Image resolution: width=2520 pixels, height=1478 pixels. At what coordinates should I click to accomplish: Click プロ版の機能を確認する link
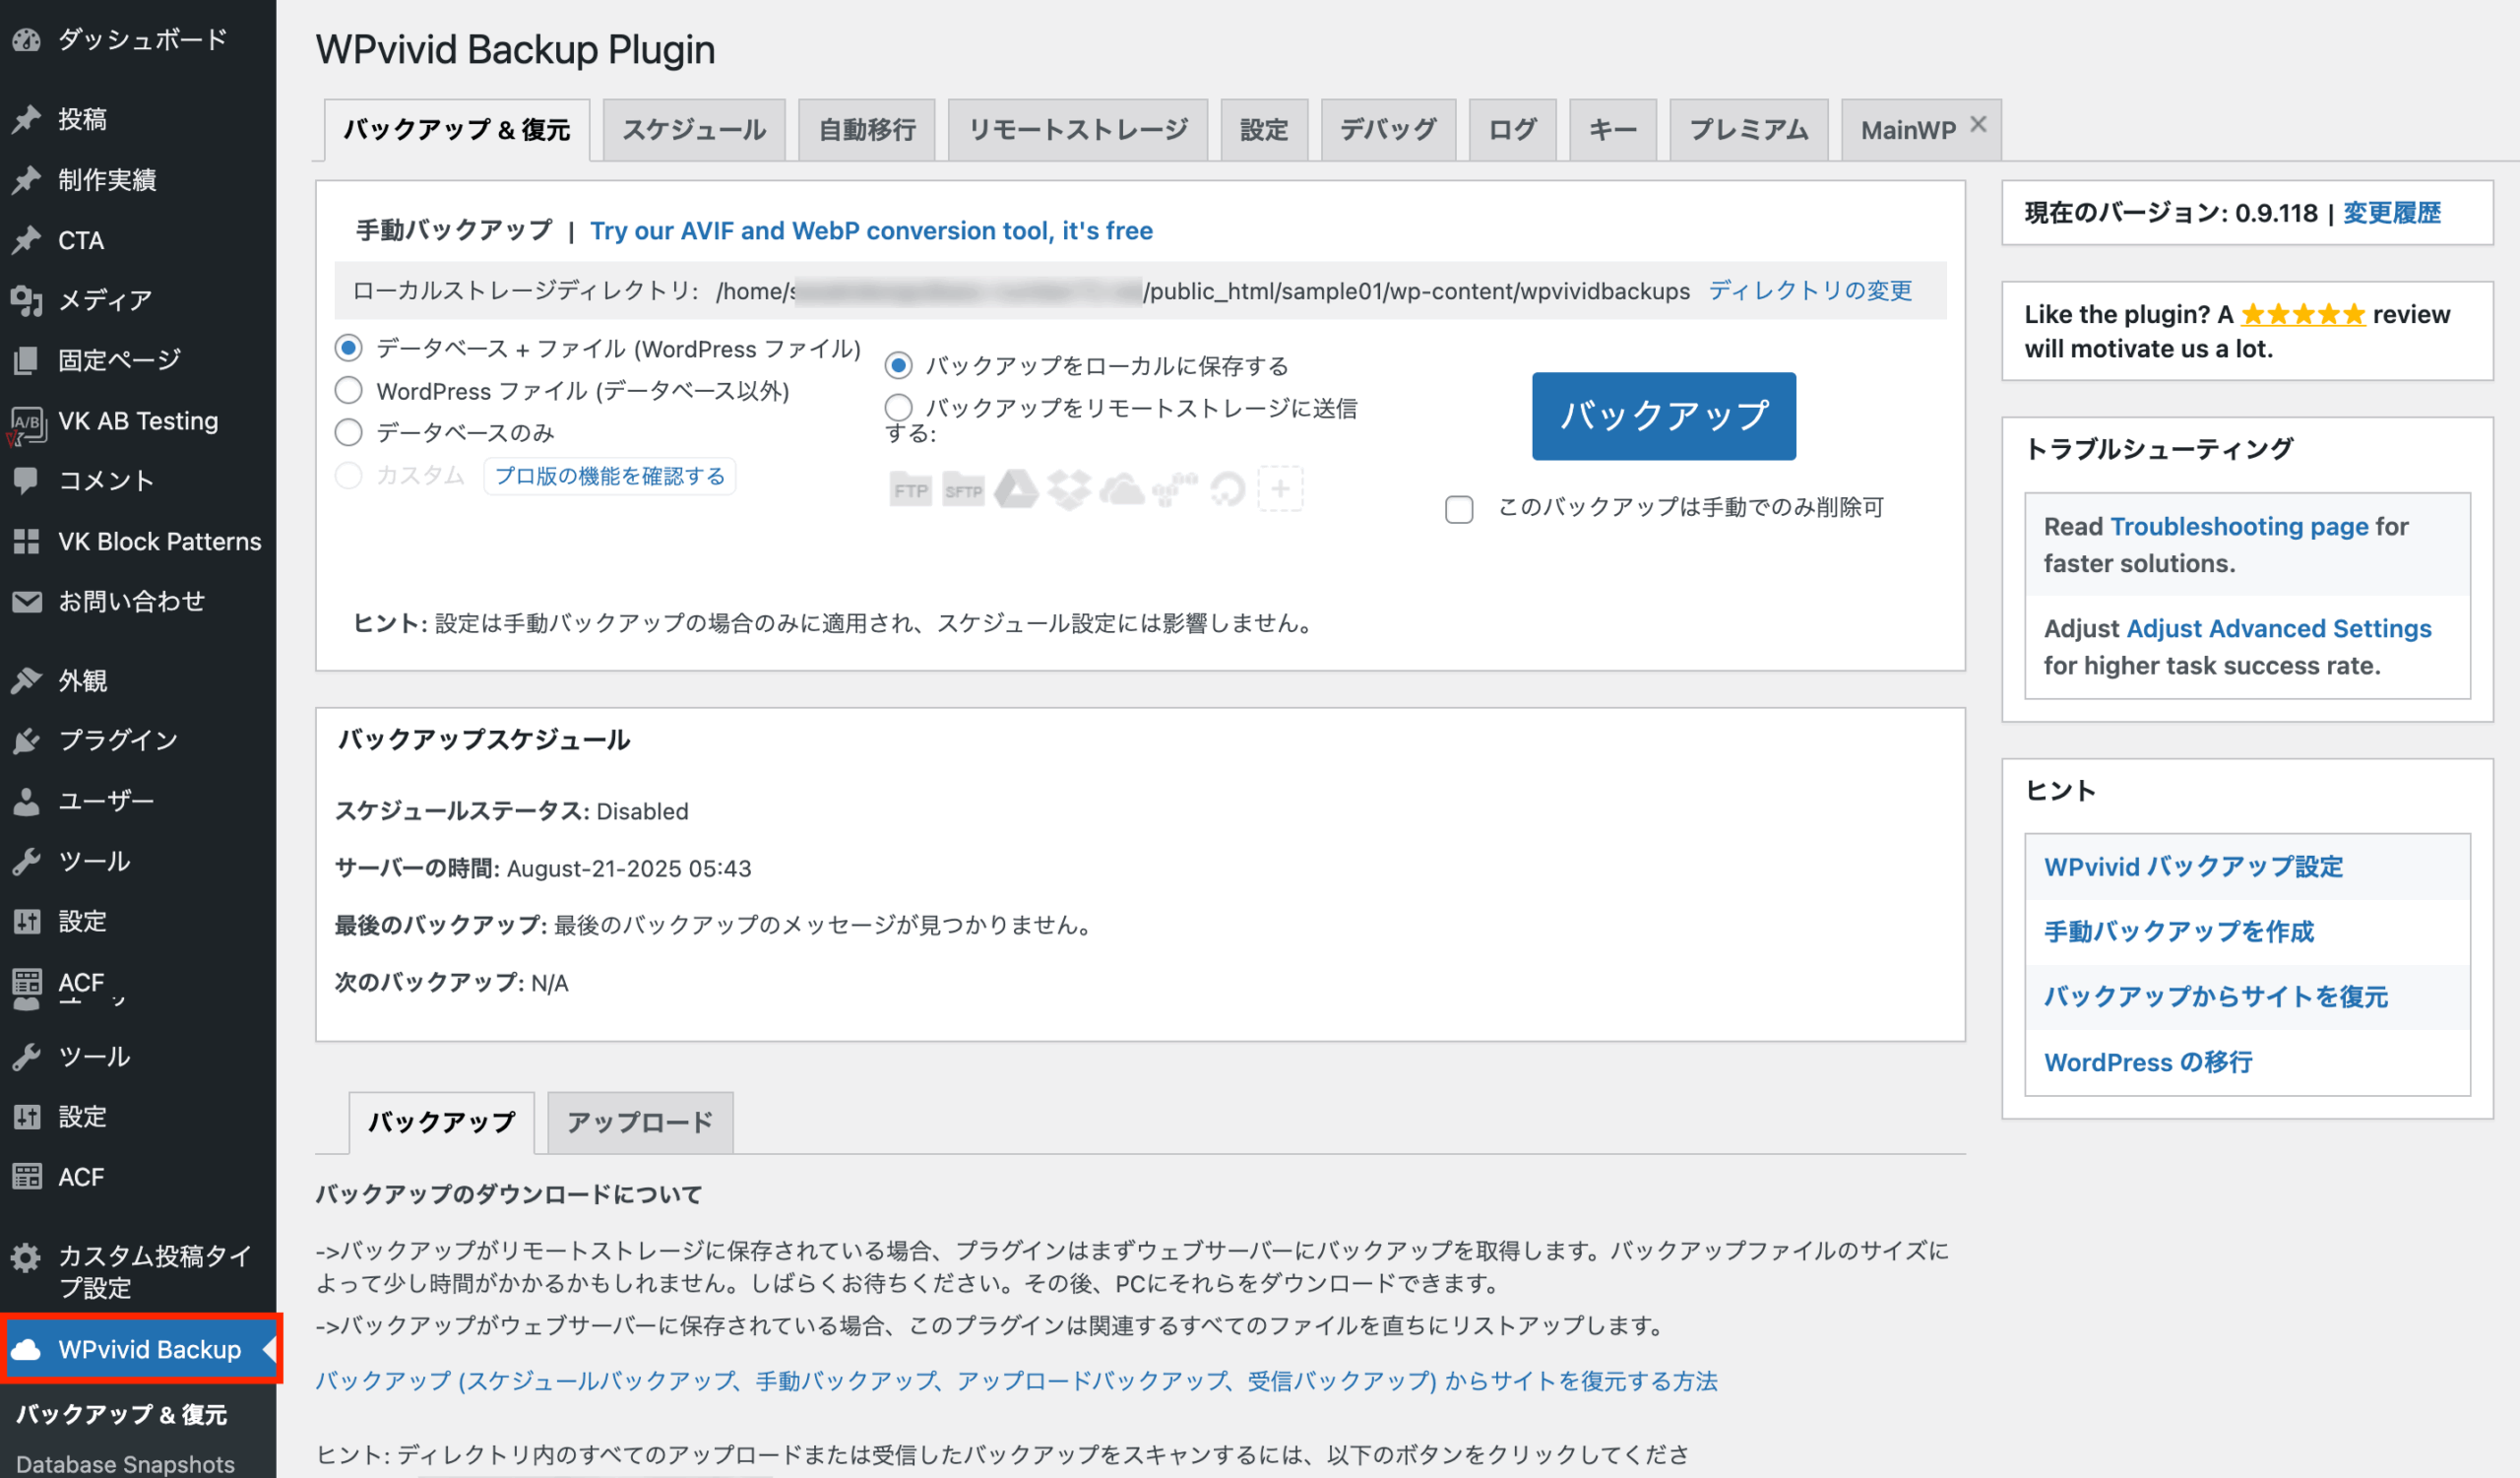(610, 476)
